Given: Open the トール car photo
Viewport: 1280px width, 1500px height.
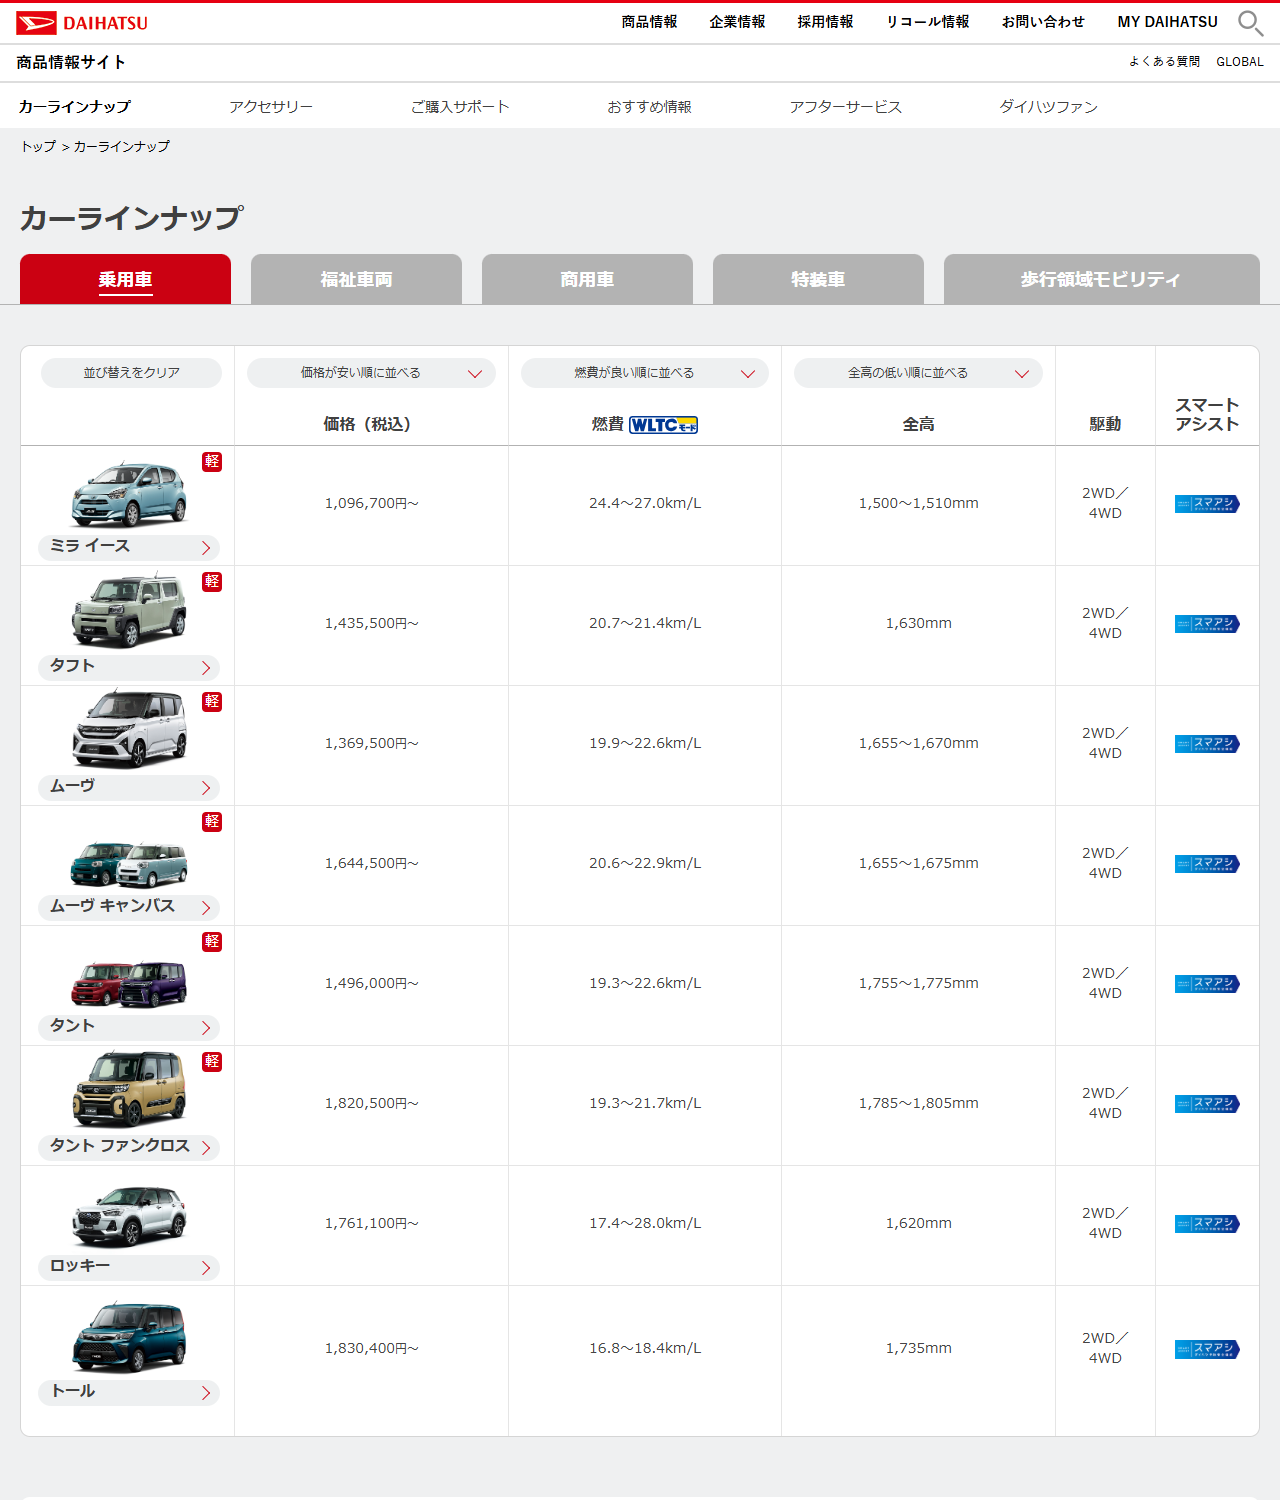Looking at the screenshot, I should click(129, 1337).
